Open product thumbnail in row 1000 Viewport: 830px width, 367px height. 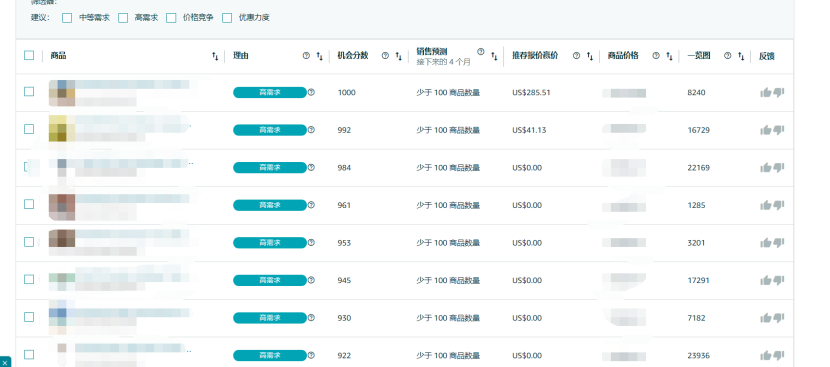62,93
